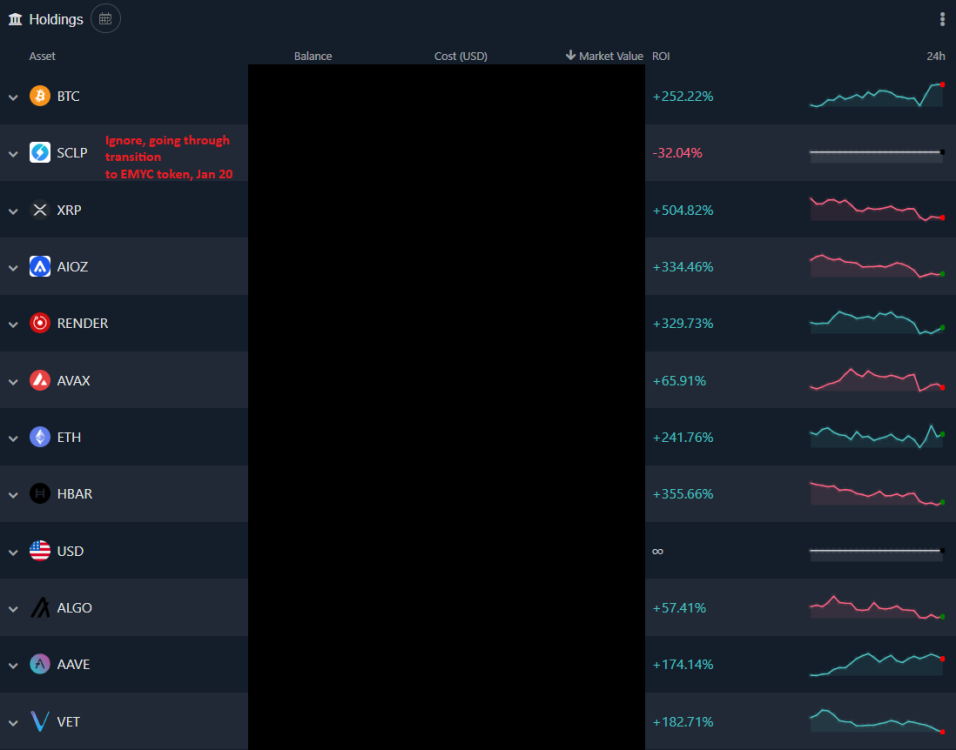Sort holdings by ROI column
Screen dimensions: 956x750
tap(661, 56)
